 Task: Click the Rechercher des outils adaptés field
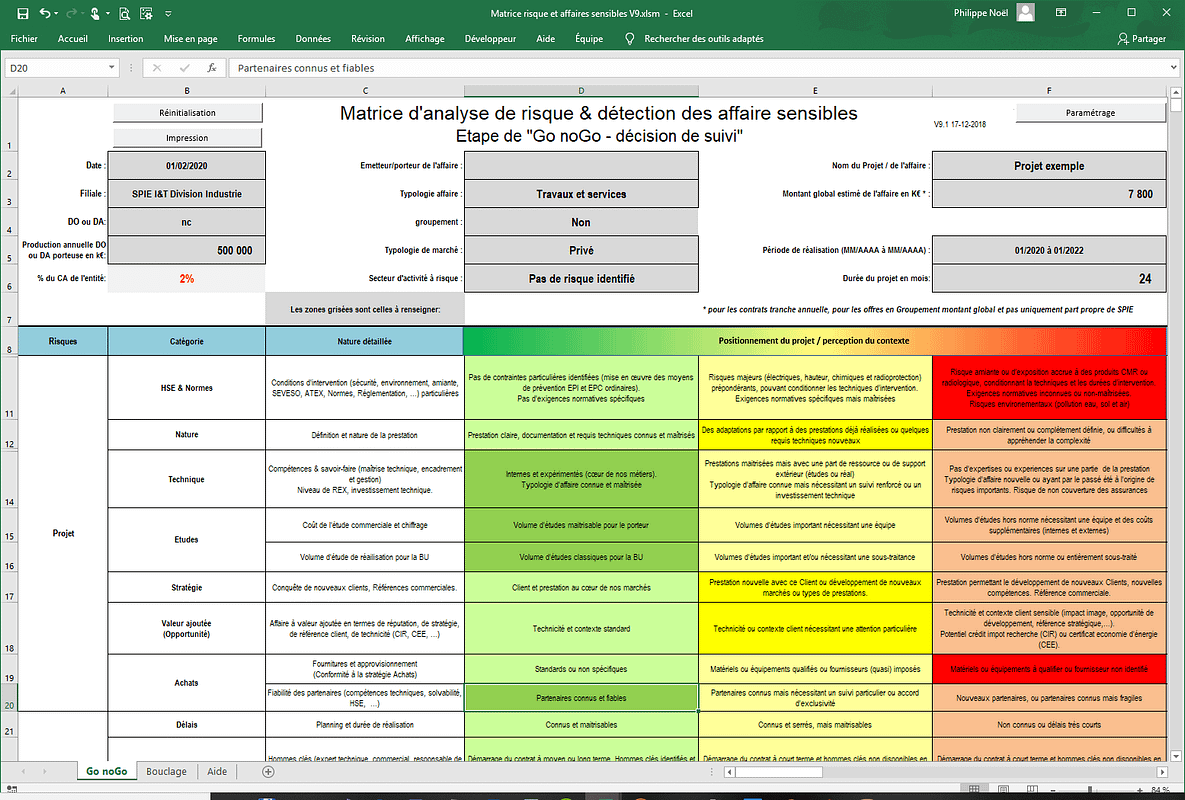click(704, 39)
